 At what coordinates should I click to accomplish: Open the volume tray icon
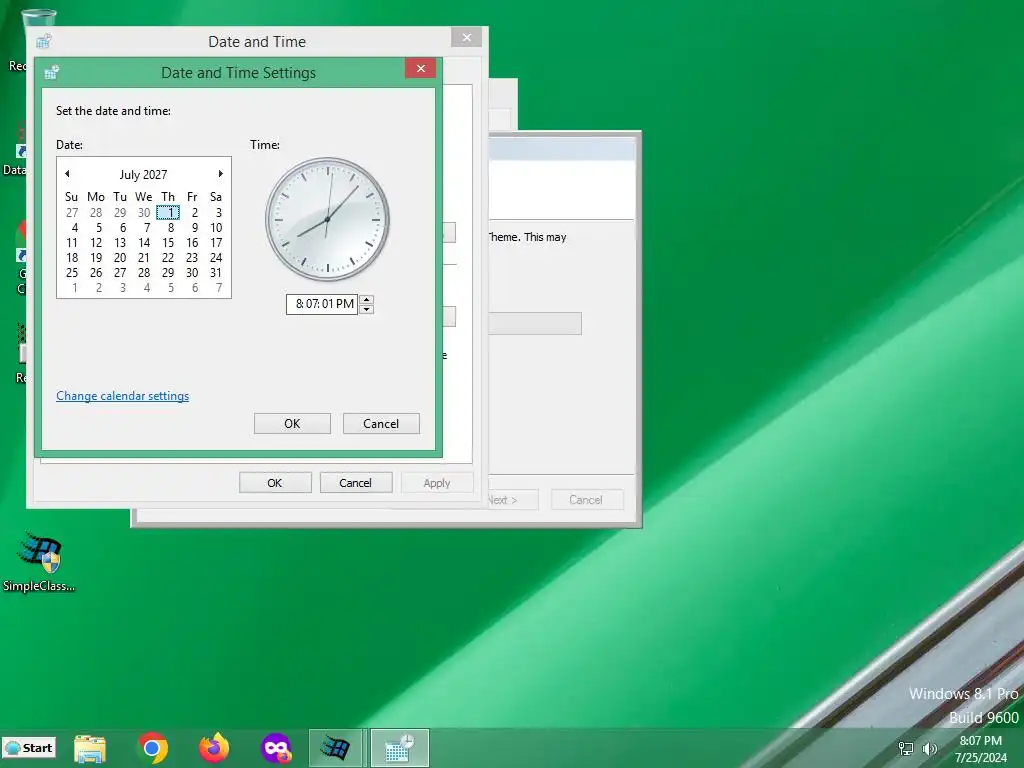(x=929, y=748)
